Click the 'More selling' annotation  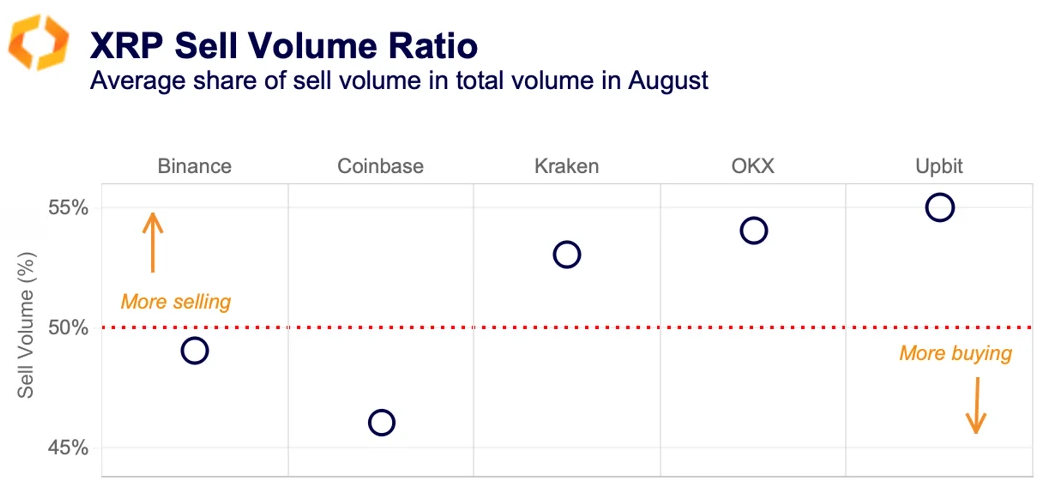pyautogui.click(x=176, y=301)
